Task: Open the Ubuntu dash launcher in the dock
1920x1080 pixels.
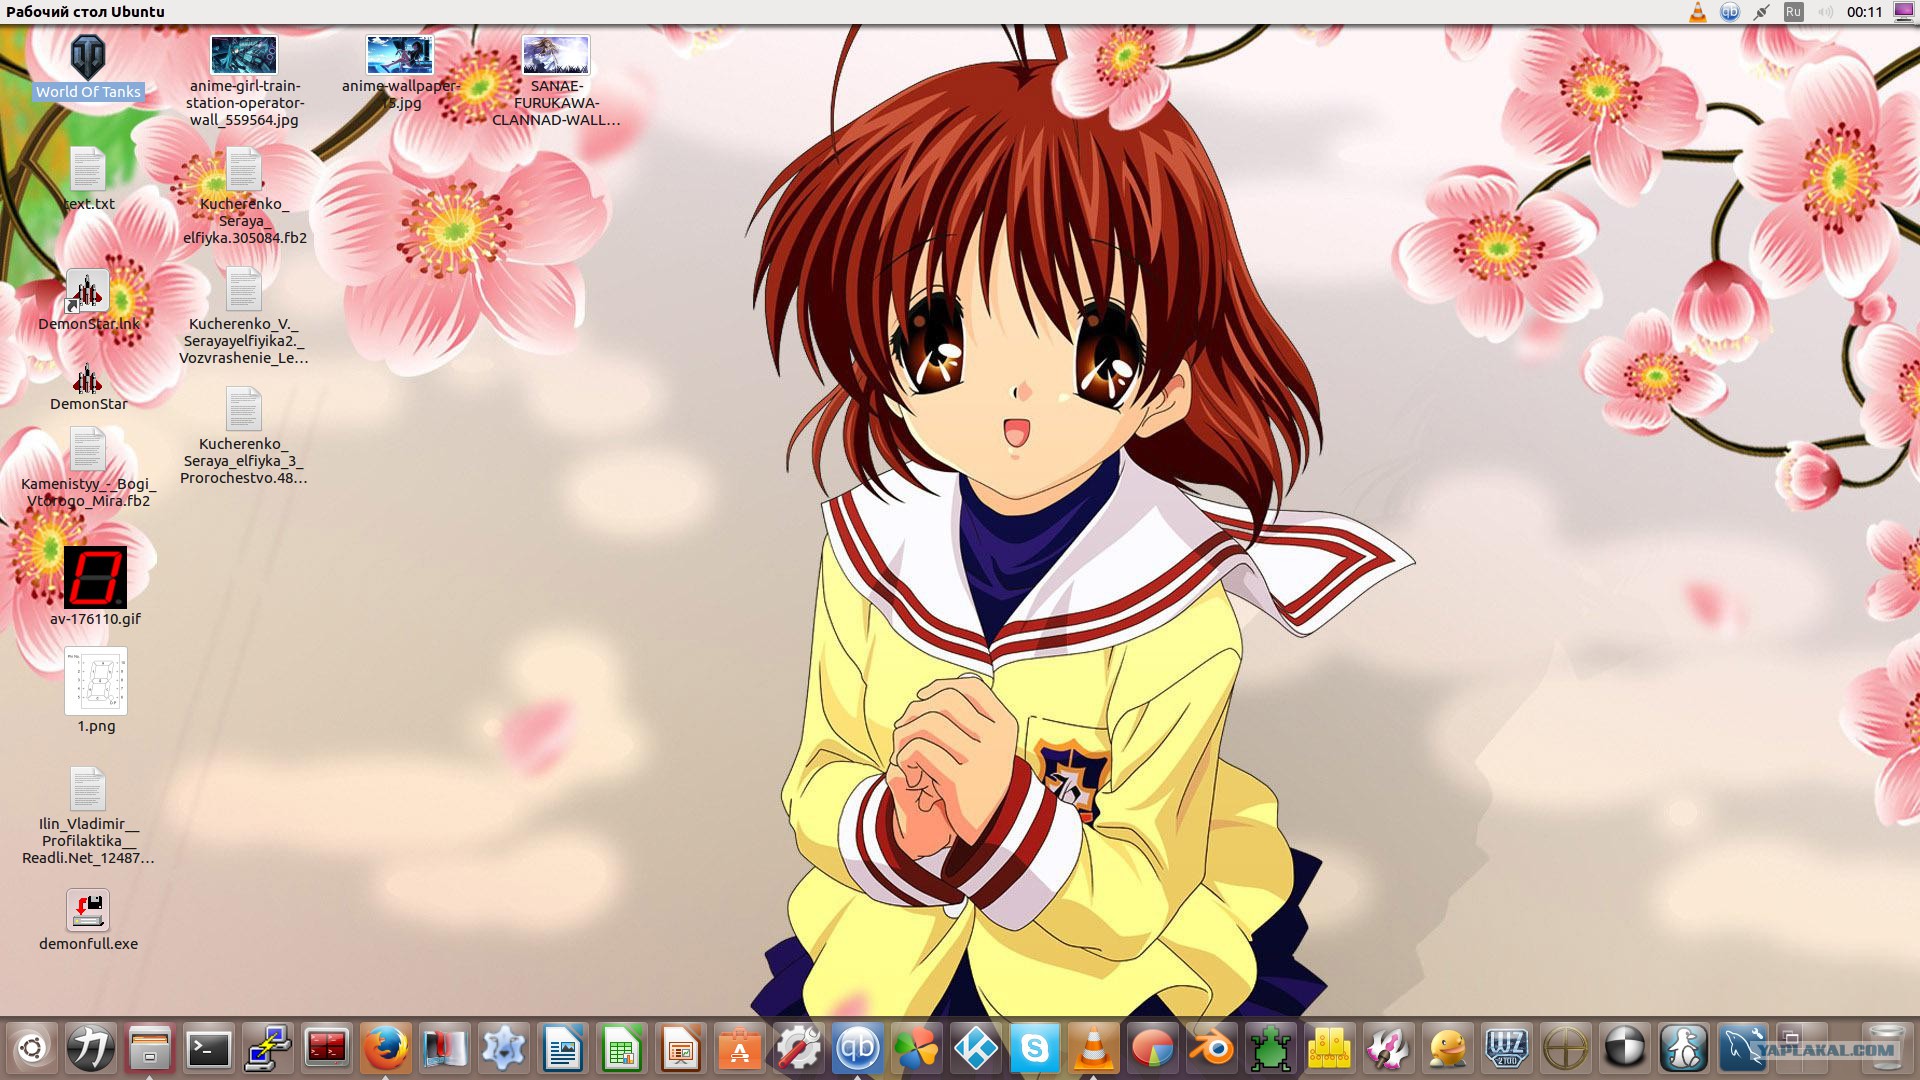Action: pos(31,1049)
